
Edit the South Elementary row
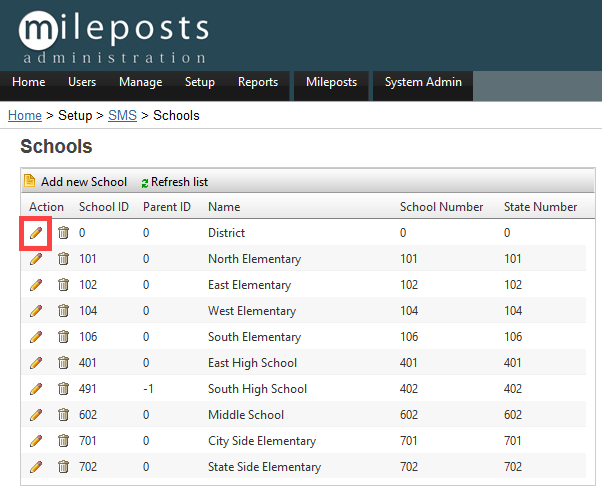(x=36, y=337)
